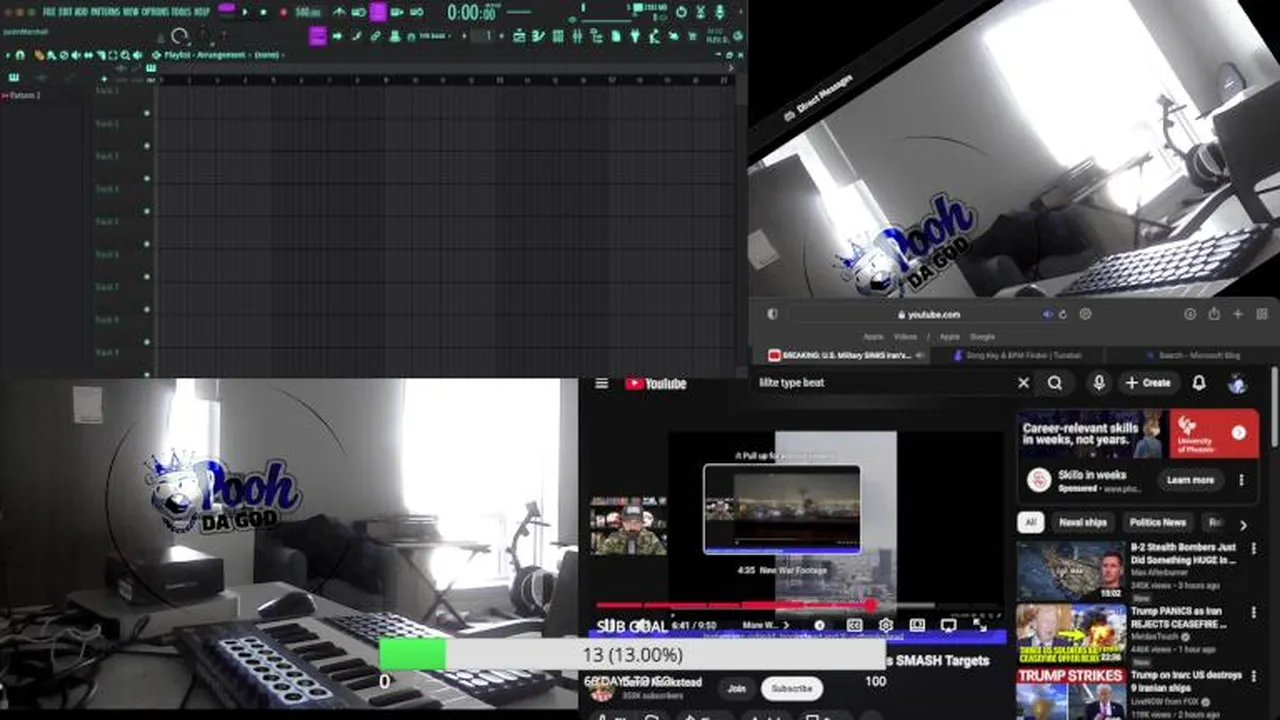This screenshot has width=1280, height=720.
Task: Click the YouTube Create button
Action: tap(1147, 382)
